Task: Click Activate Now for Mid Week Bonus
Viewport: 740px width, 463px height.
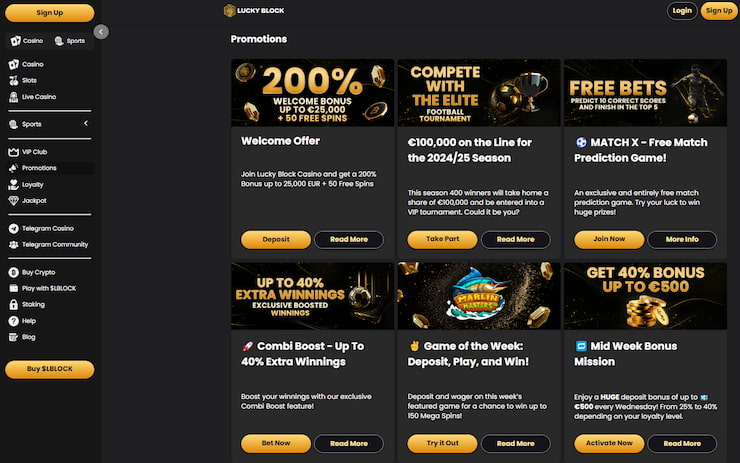Action: click(609, 443)
